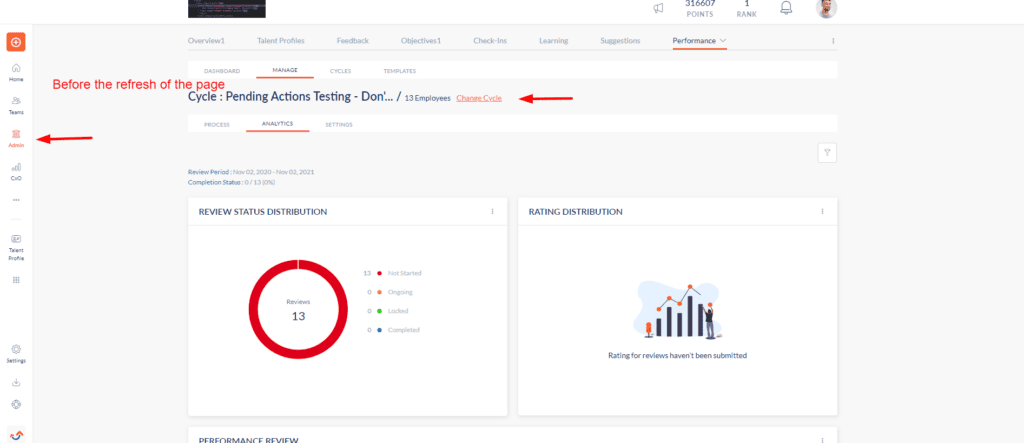Click the app logo at sidebar bottom

point(16,434)
